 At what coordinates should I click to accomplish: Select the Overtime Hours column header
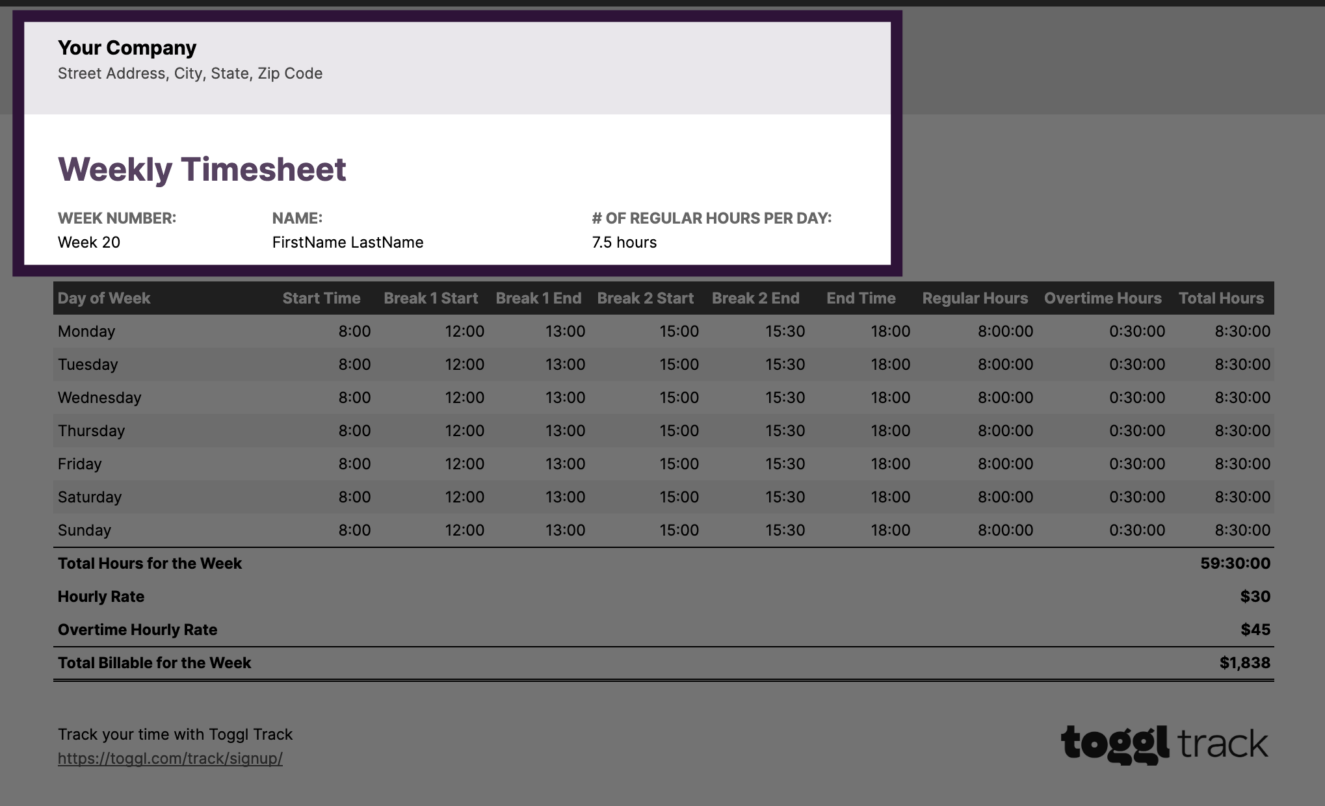click(x=1102, y=298)
